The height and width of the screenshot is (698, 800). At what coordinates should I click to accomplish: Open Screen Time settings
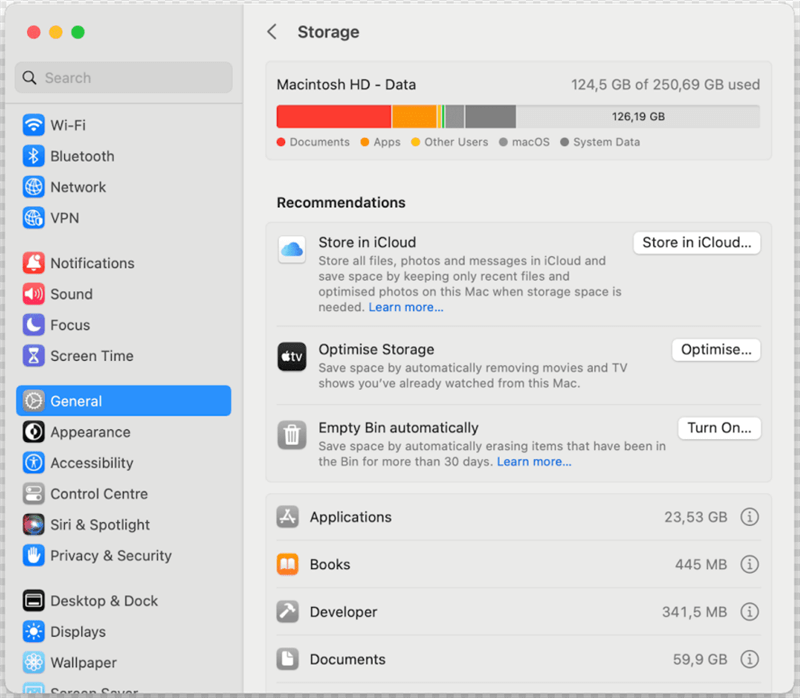pyautogui.click(x=123, y=356)
